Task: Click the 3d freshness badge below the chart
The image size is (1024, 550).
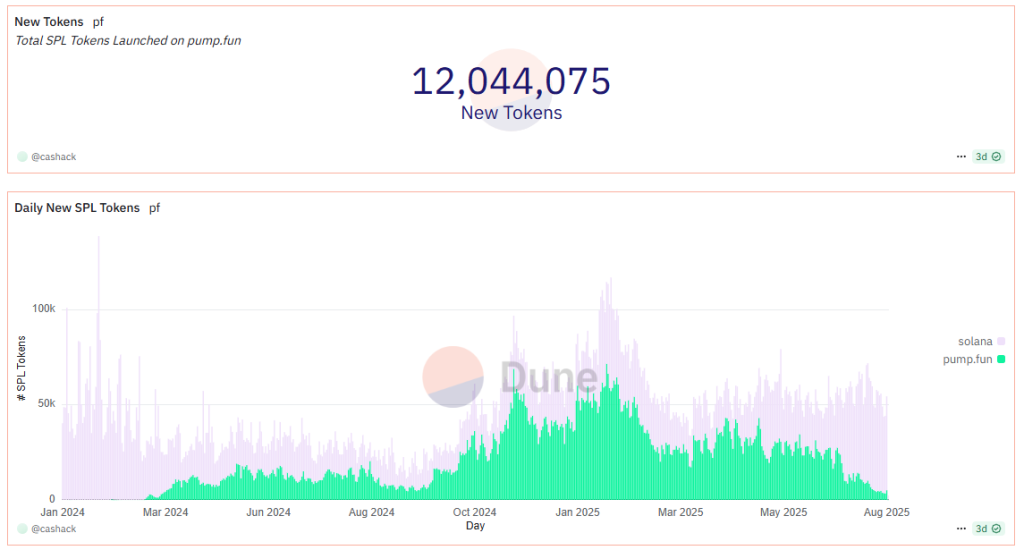Action: click(x=982, y=528)
